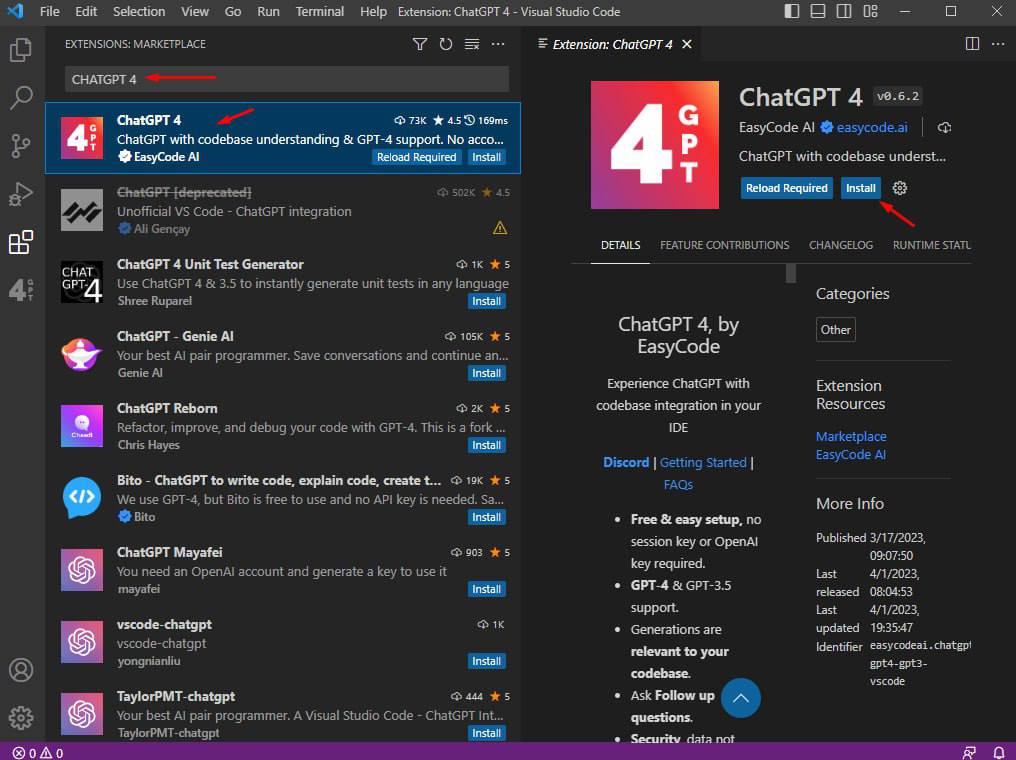Install ChatGPT Reborn extension
Screen dimensions: 1016x760
486,445
